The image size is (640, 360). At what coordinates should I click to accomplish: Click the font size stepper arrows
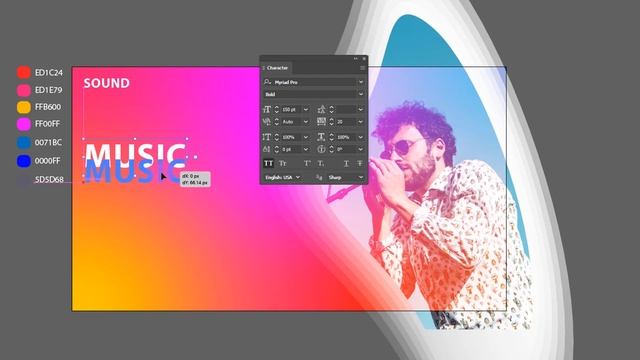pyautogui.click(x=276, y=109)
